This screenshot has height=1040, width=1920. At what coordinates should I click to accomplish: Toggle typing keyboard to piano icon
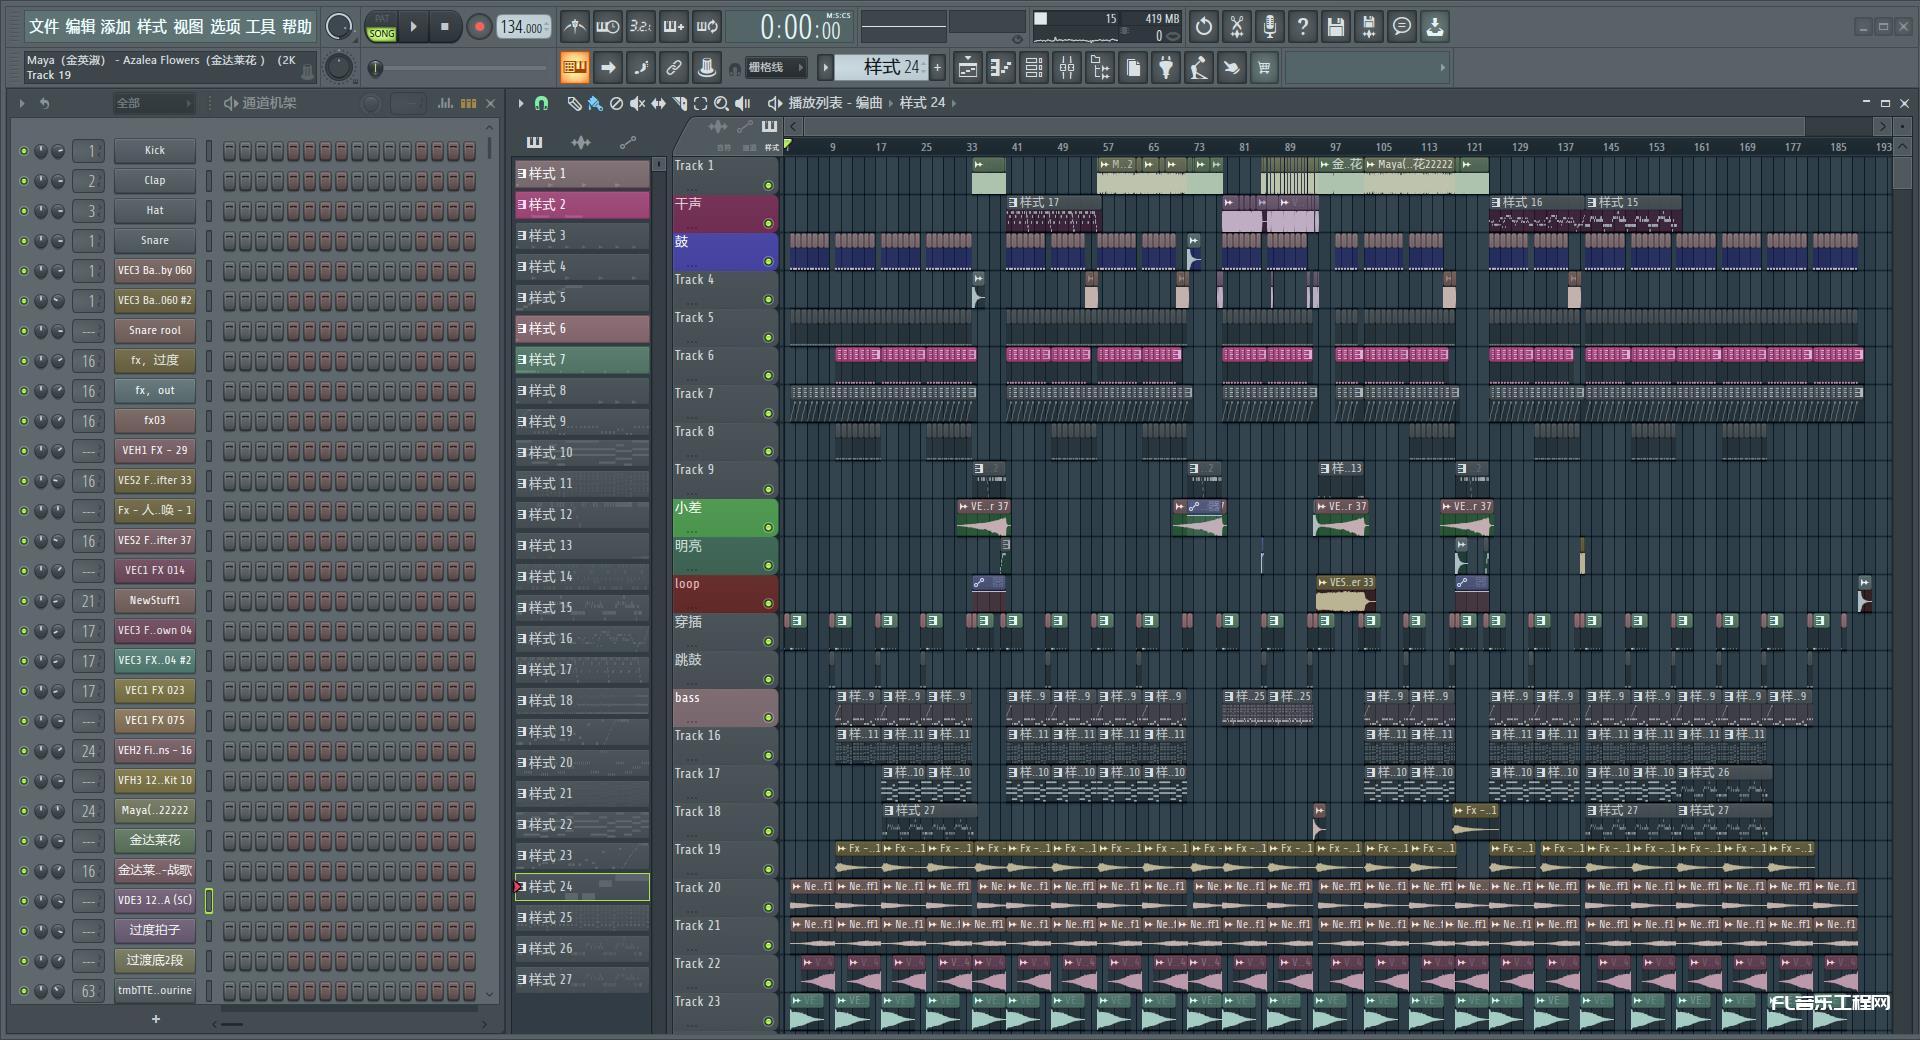pos(575,68)
